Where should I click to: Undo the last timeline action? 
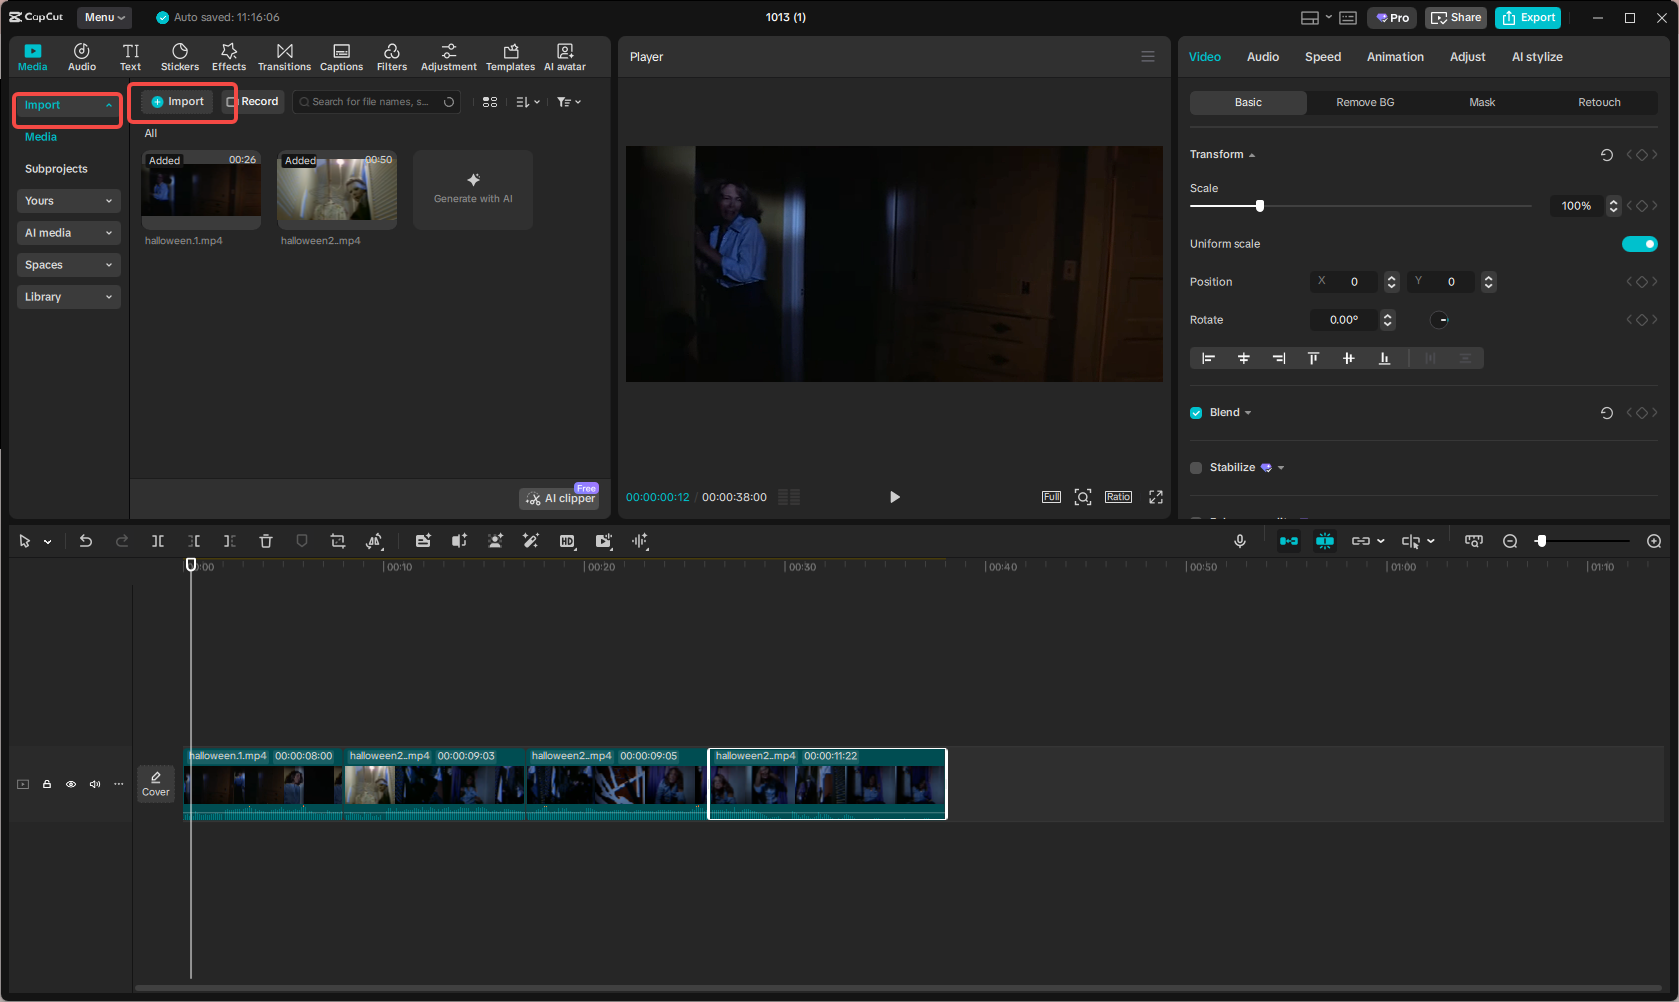point(86,541)
